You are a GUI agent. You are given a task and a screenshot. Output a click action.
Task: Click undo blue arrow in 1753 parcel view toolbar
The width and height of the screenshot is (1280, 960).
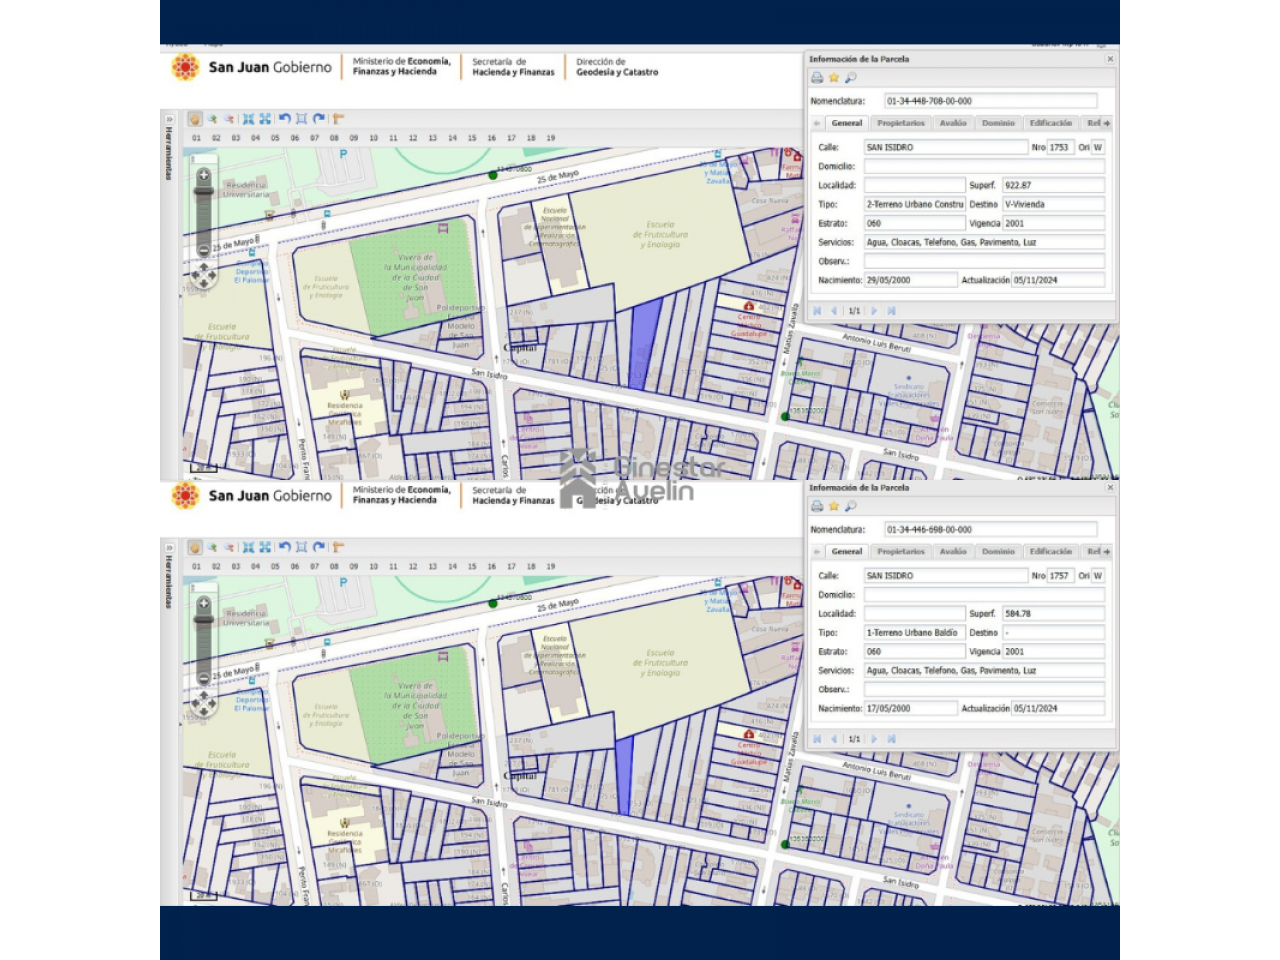click(285, 118)
